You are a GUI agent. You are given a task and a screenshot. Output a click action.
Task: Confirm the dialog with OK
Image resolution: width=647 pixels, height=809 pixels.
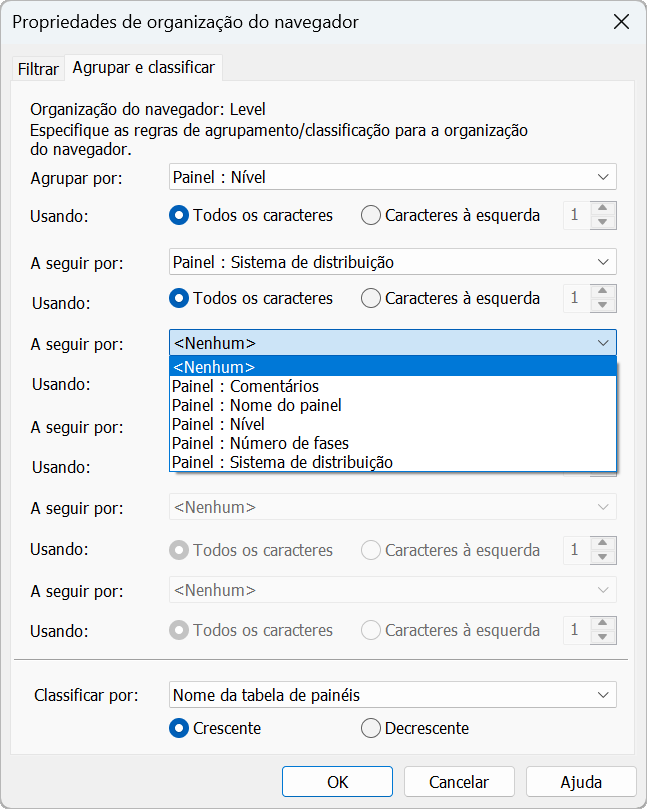point(337,782)
